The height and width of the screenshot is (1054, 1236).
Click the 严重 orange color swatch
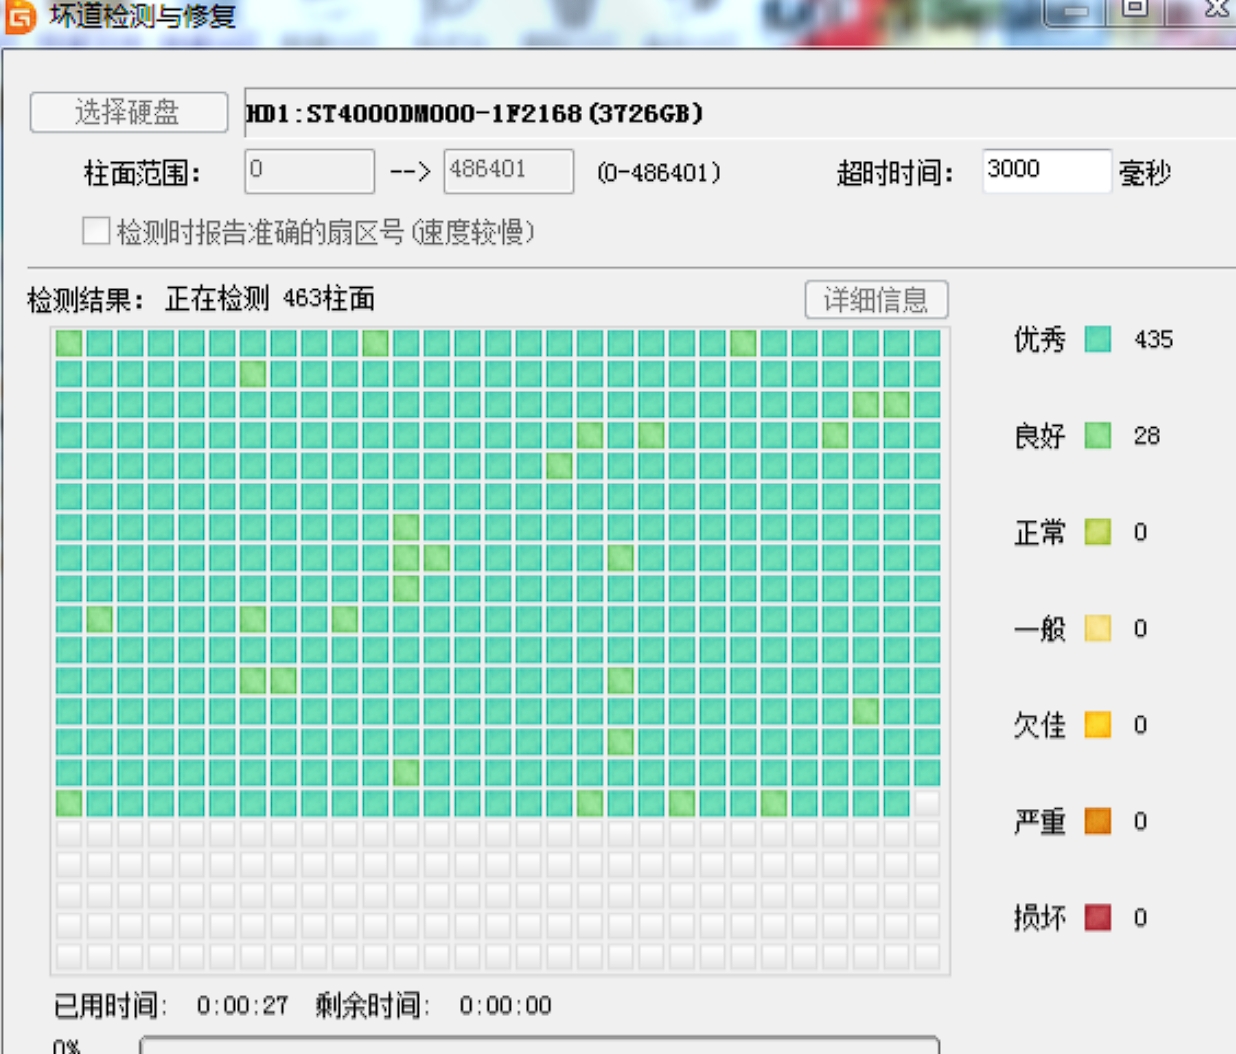[1097, 821]
